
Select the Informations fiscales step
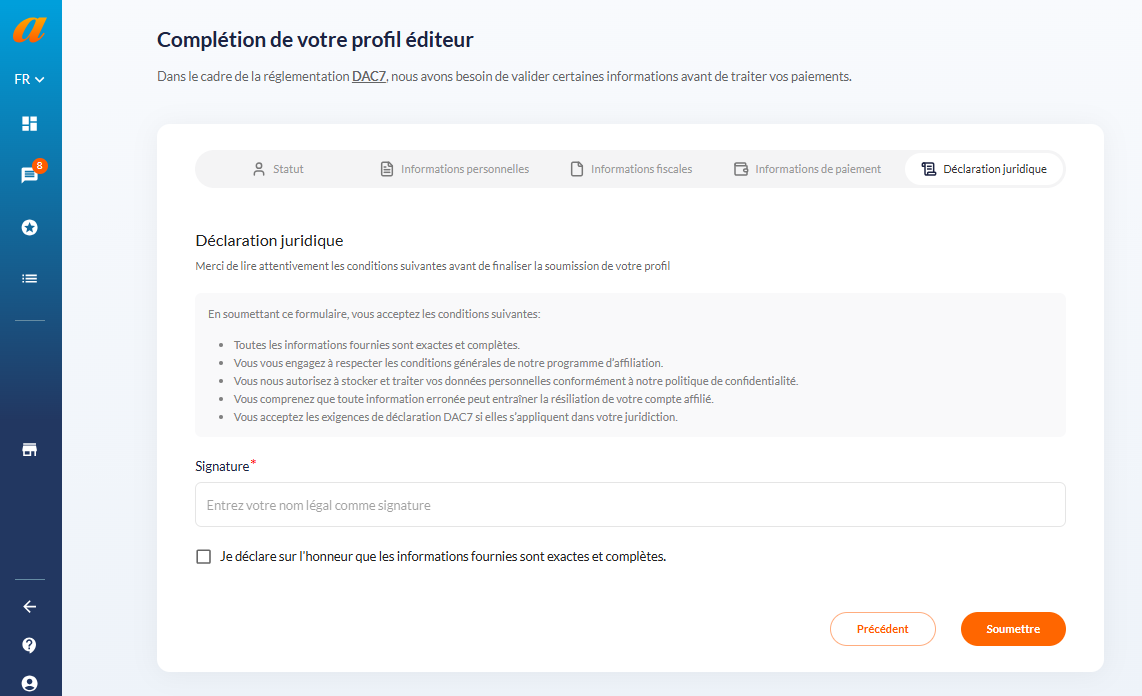tap(631, 169)
